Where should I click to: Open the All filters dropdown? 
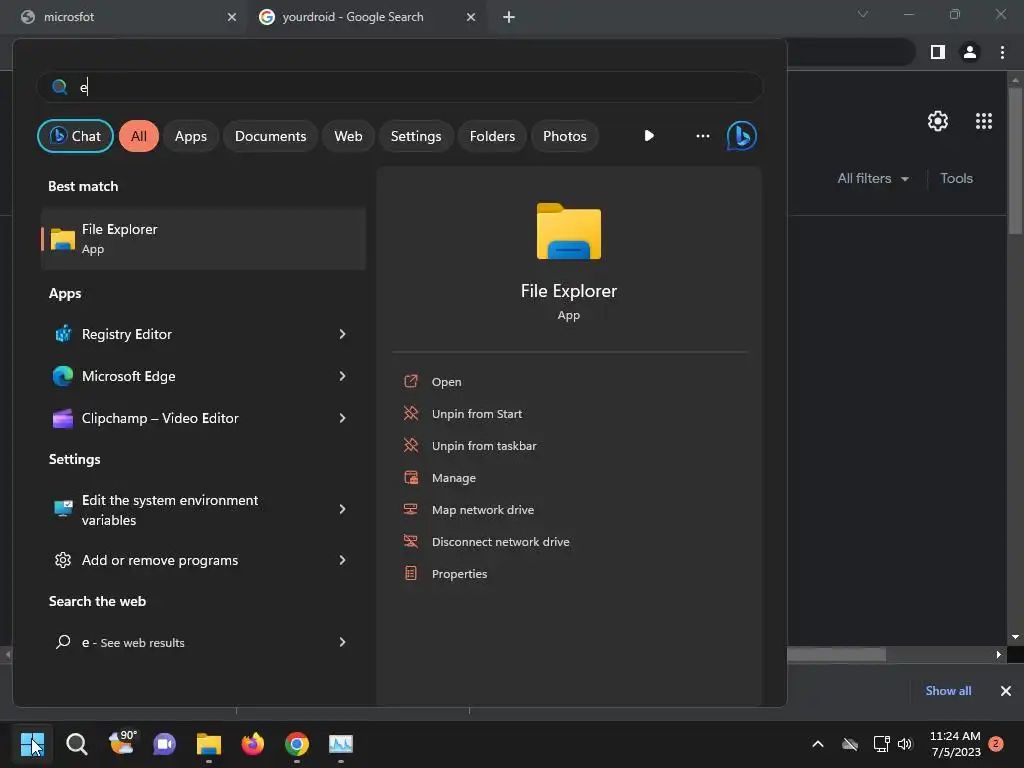point(872,178)
